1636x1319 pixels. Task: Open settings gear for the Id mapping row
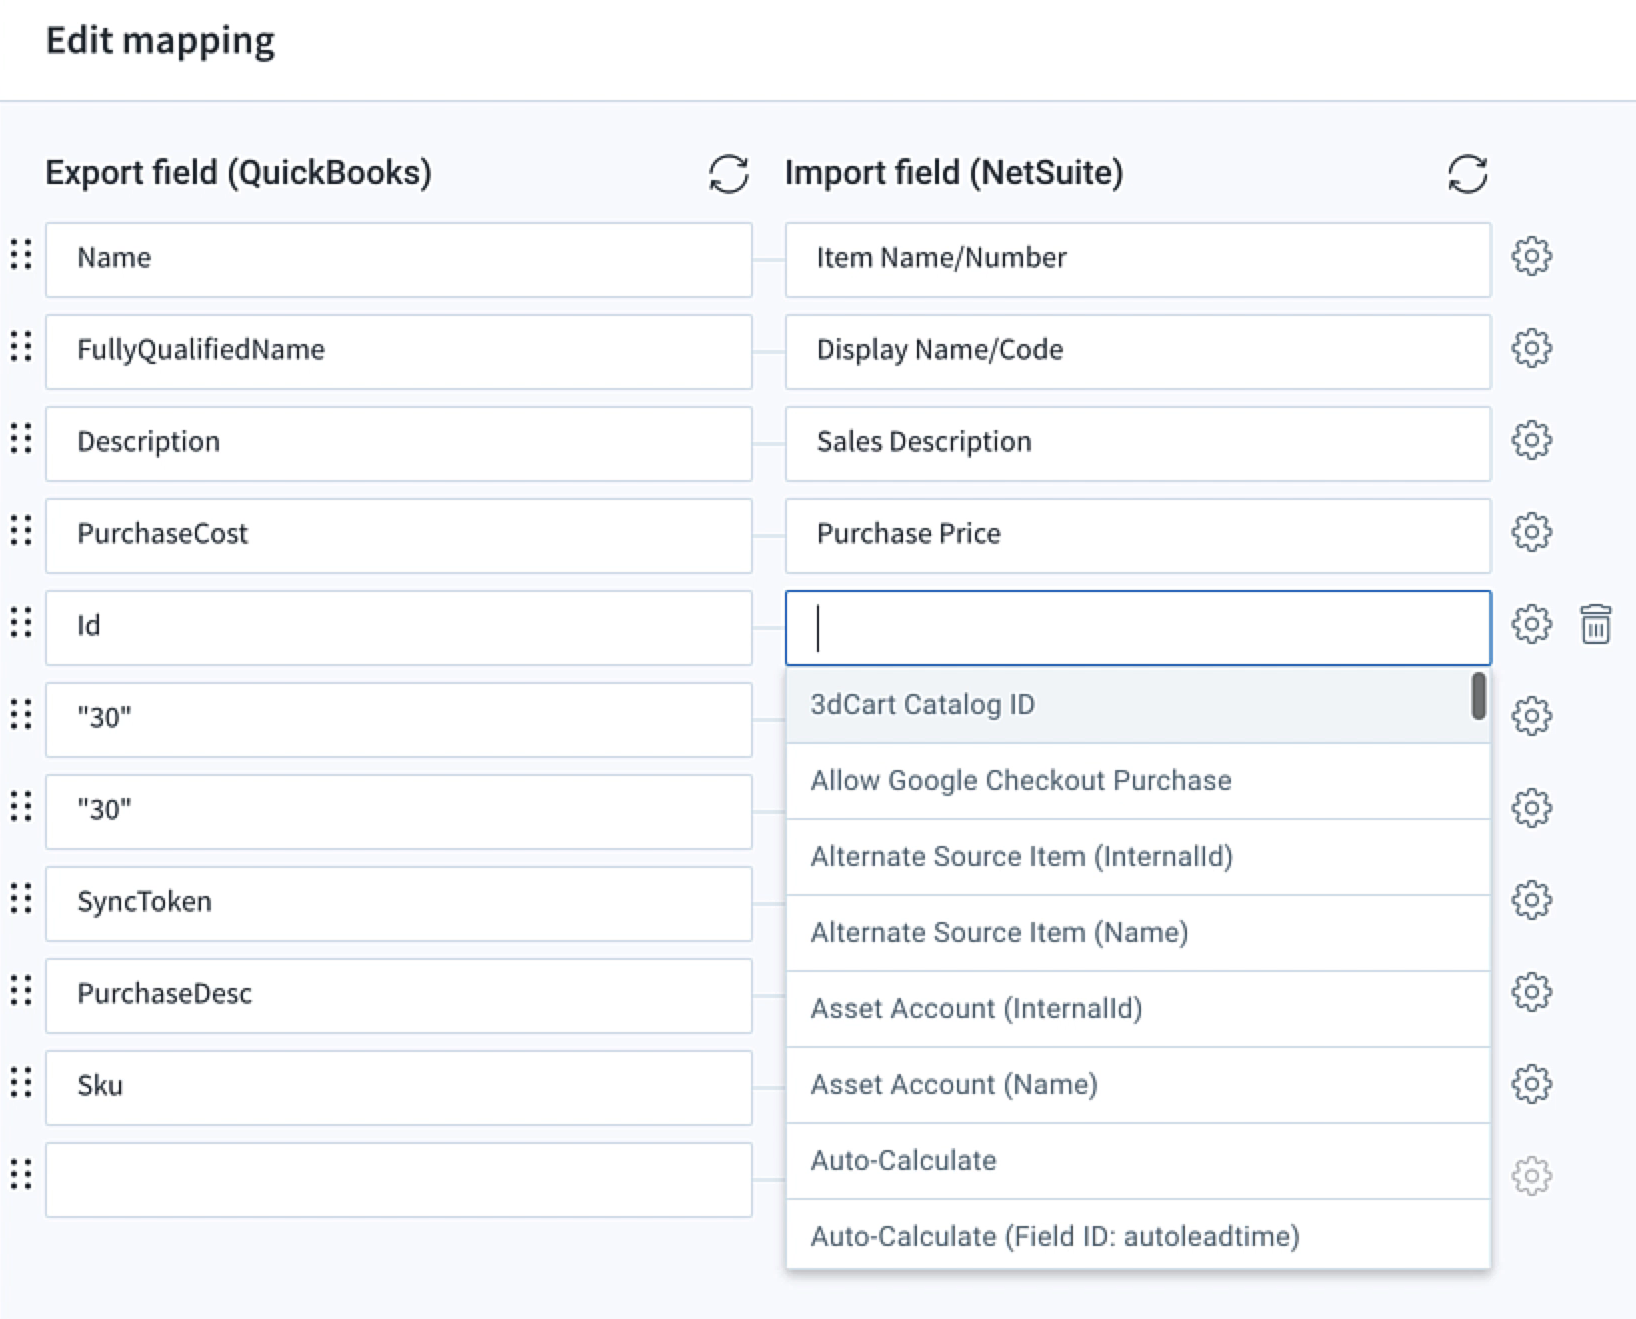pos(1531,624)
